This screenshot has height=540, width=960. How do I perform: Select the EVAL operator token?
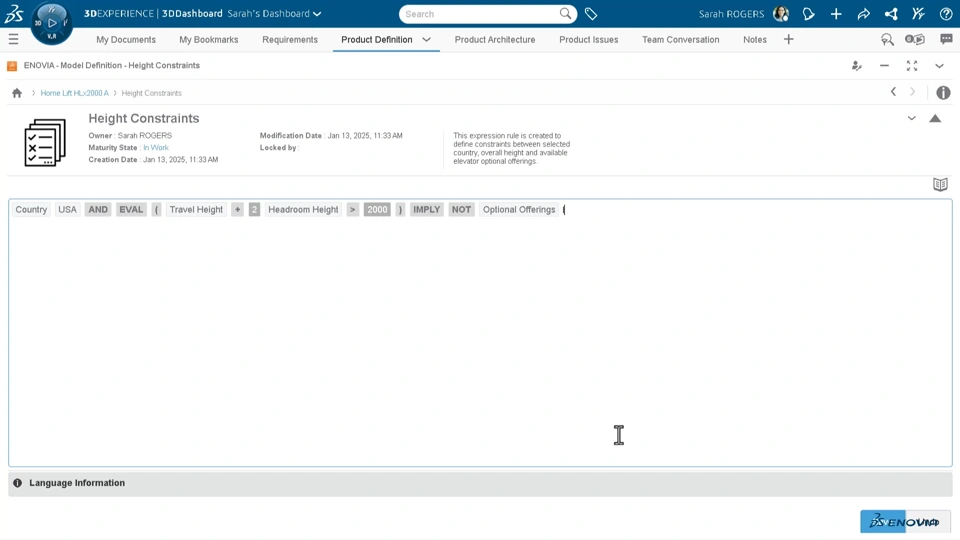131,209
